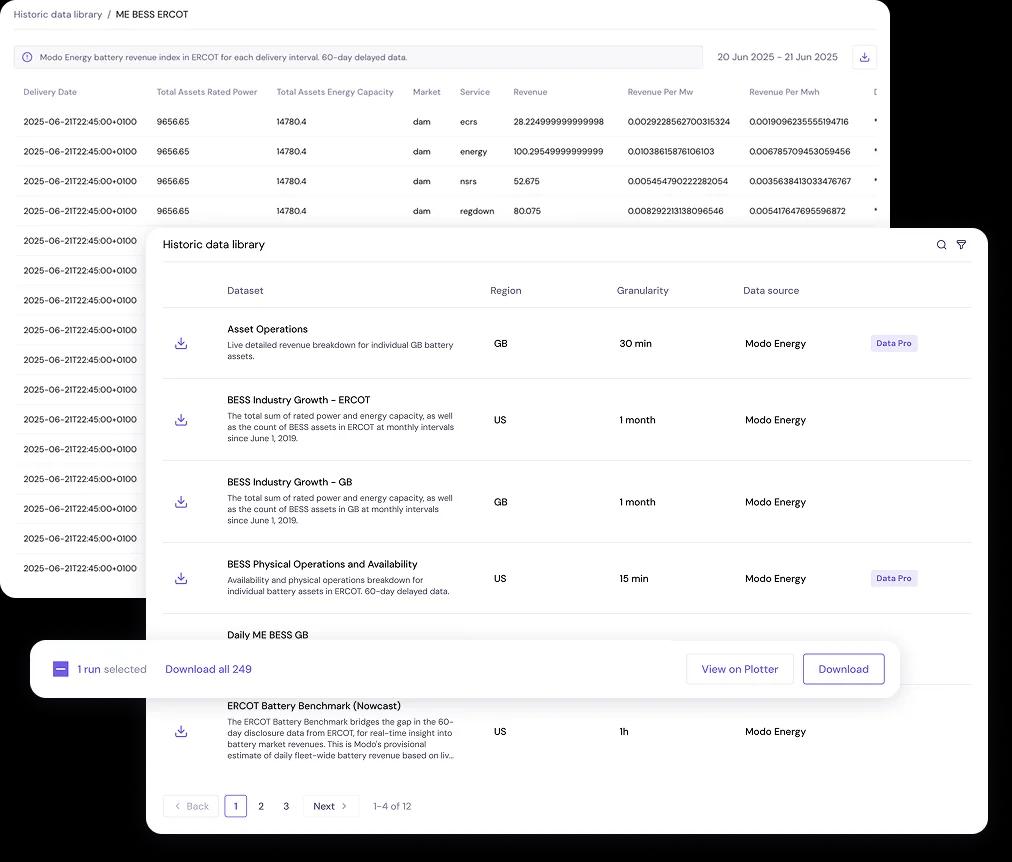Viewport: 1012px width, 862px height.
Task: Download the BESS Physical Operations and Availability dataset
Action: [x=181, y=578]
